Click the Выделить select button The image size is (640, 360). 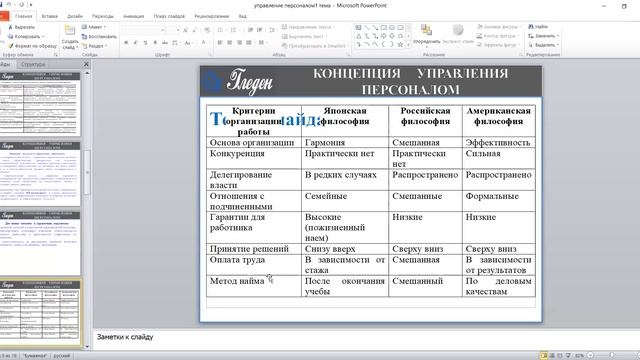[543, 45]
